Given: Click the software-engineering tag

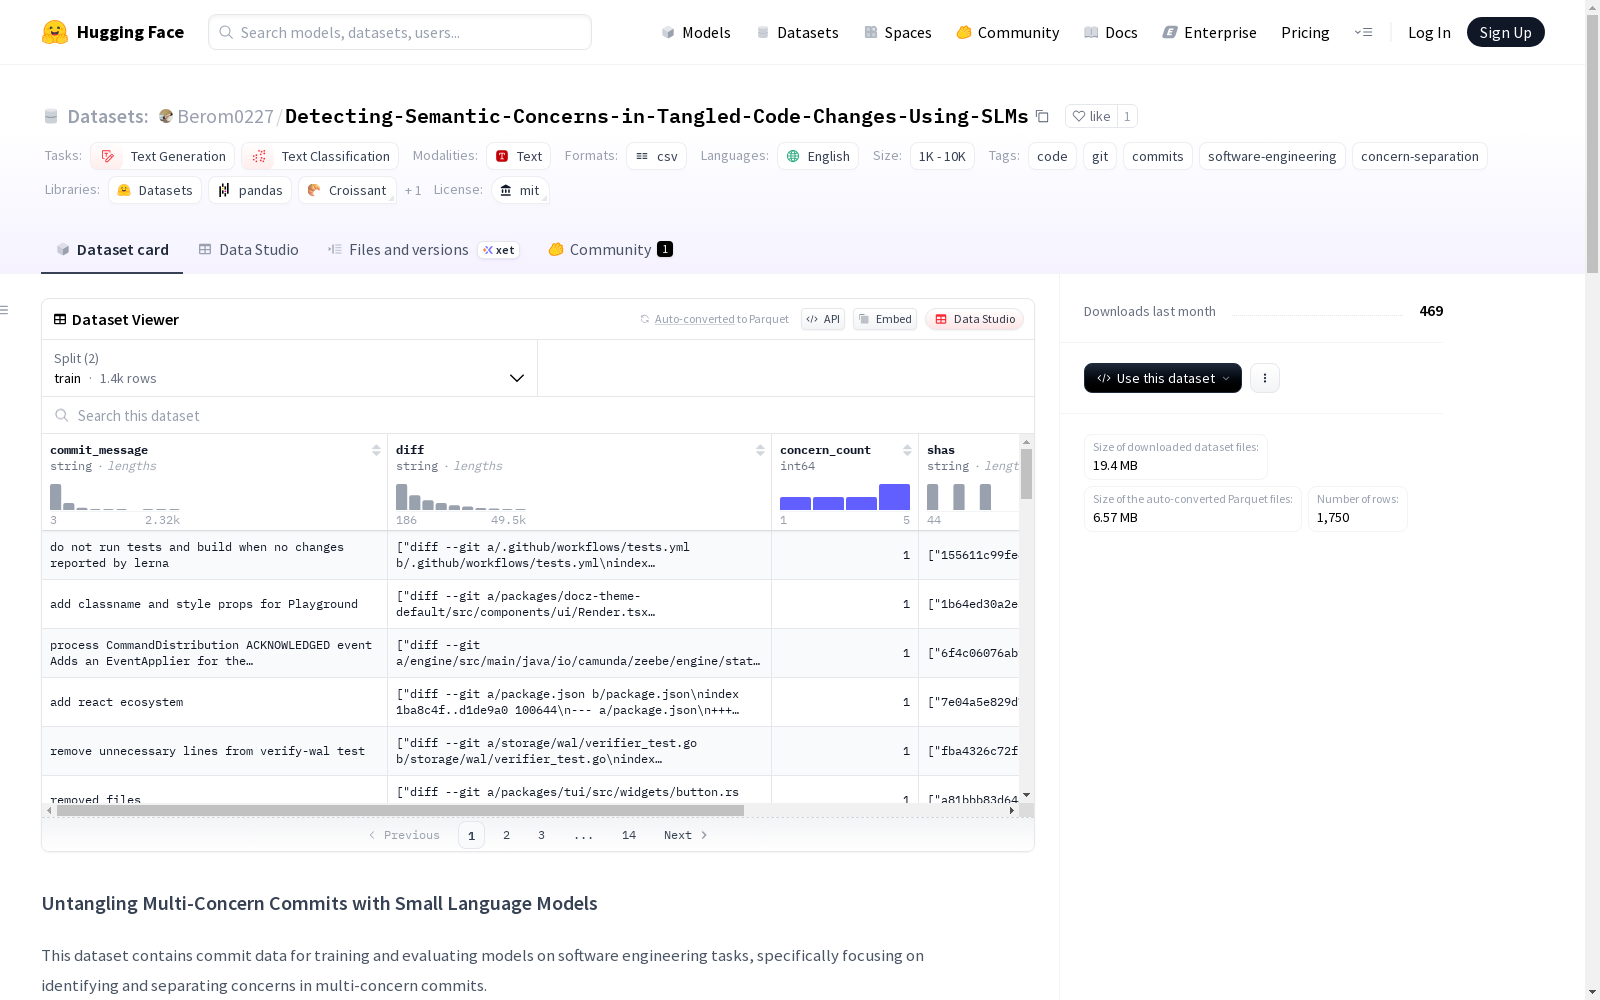Looking at the screenshot, I should pyautogui.click(x=1272, y=156).
